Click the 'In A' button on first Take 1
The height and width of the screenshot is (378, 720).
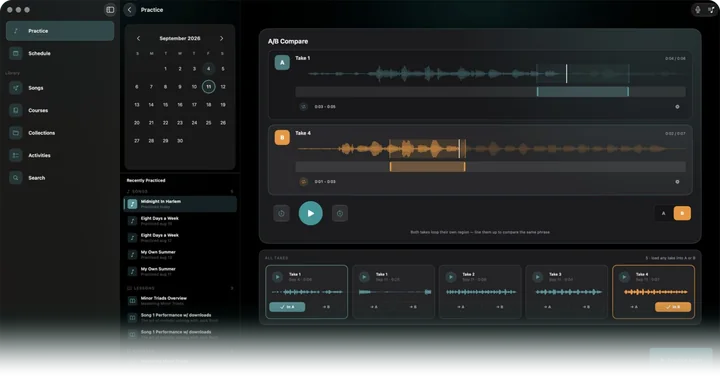click(x=287, y=307)
